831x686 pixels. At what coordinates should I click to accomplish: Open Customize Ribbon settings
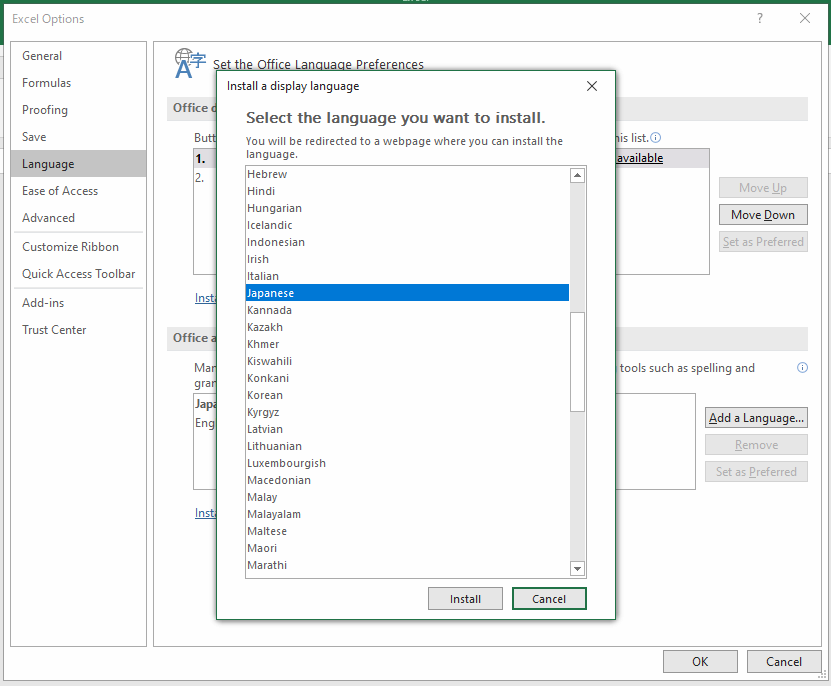(x=78, y=247)
